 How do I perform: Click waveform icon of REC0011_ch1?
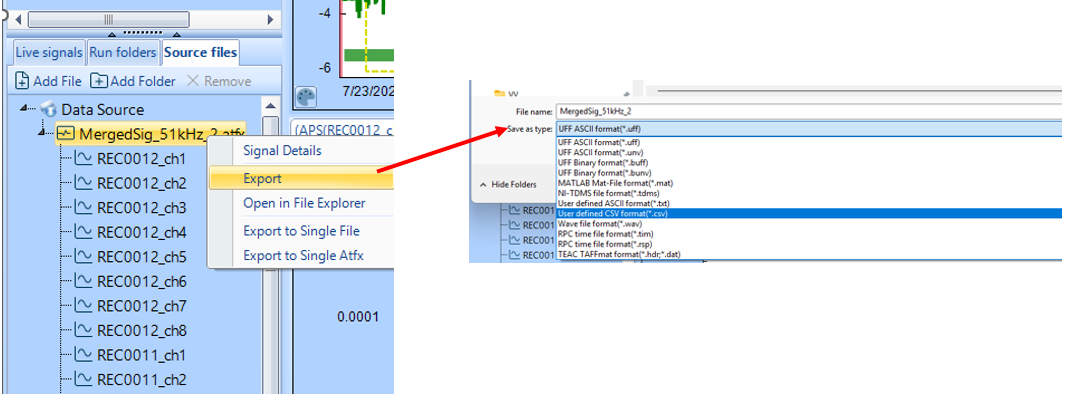[84, 355]
